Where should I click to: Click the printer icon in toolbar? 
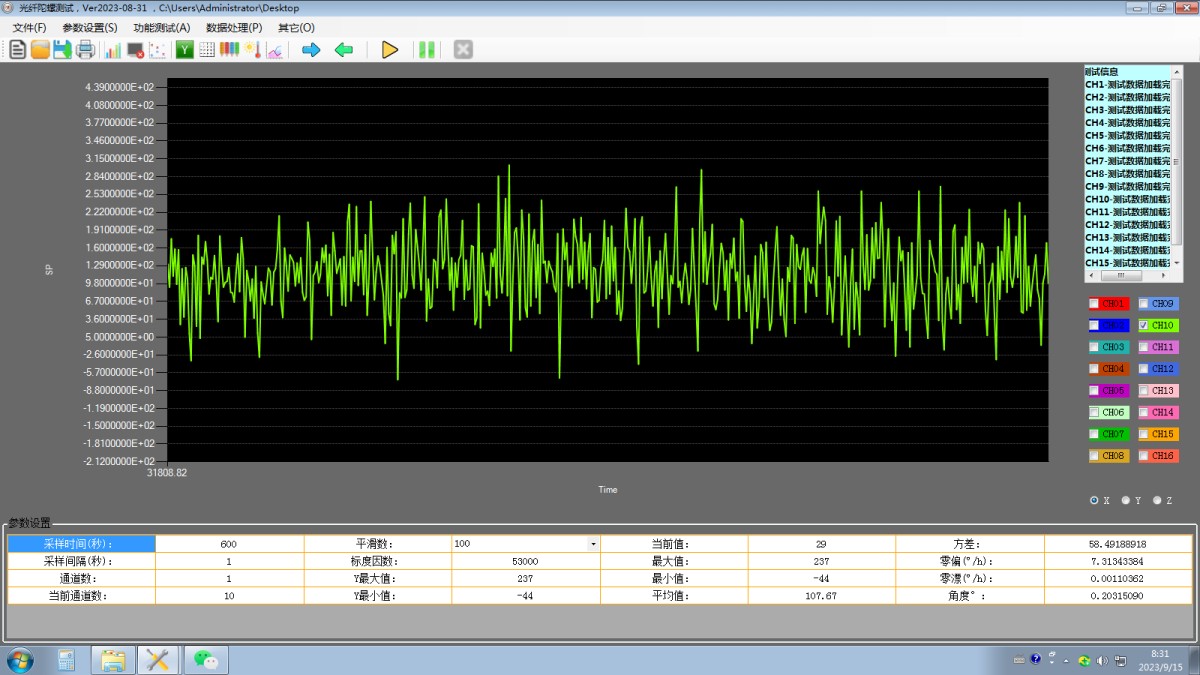(x=85, y=49)
